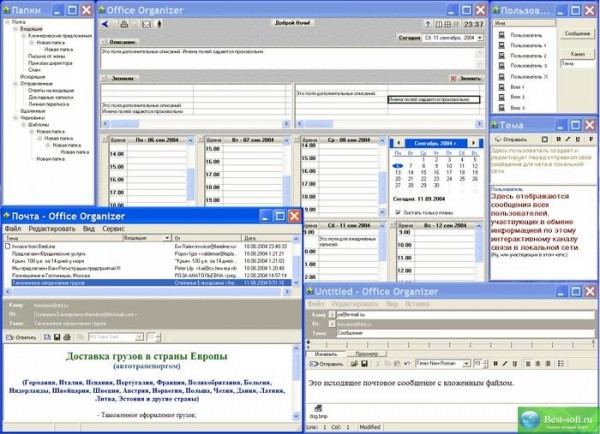Click the envelope icon in Office Organizer toolbar
The image size is (600, 434).
click(x=147, y=24)
